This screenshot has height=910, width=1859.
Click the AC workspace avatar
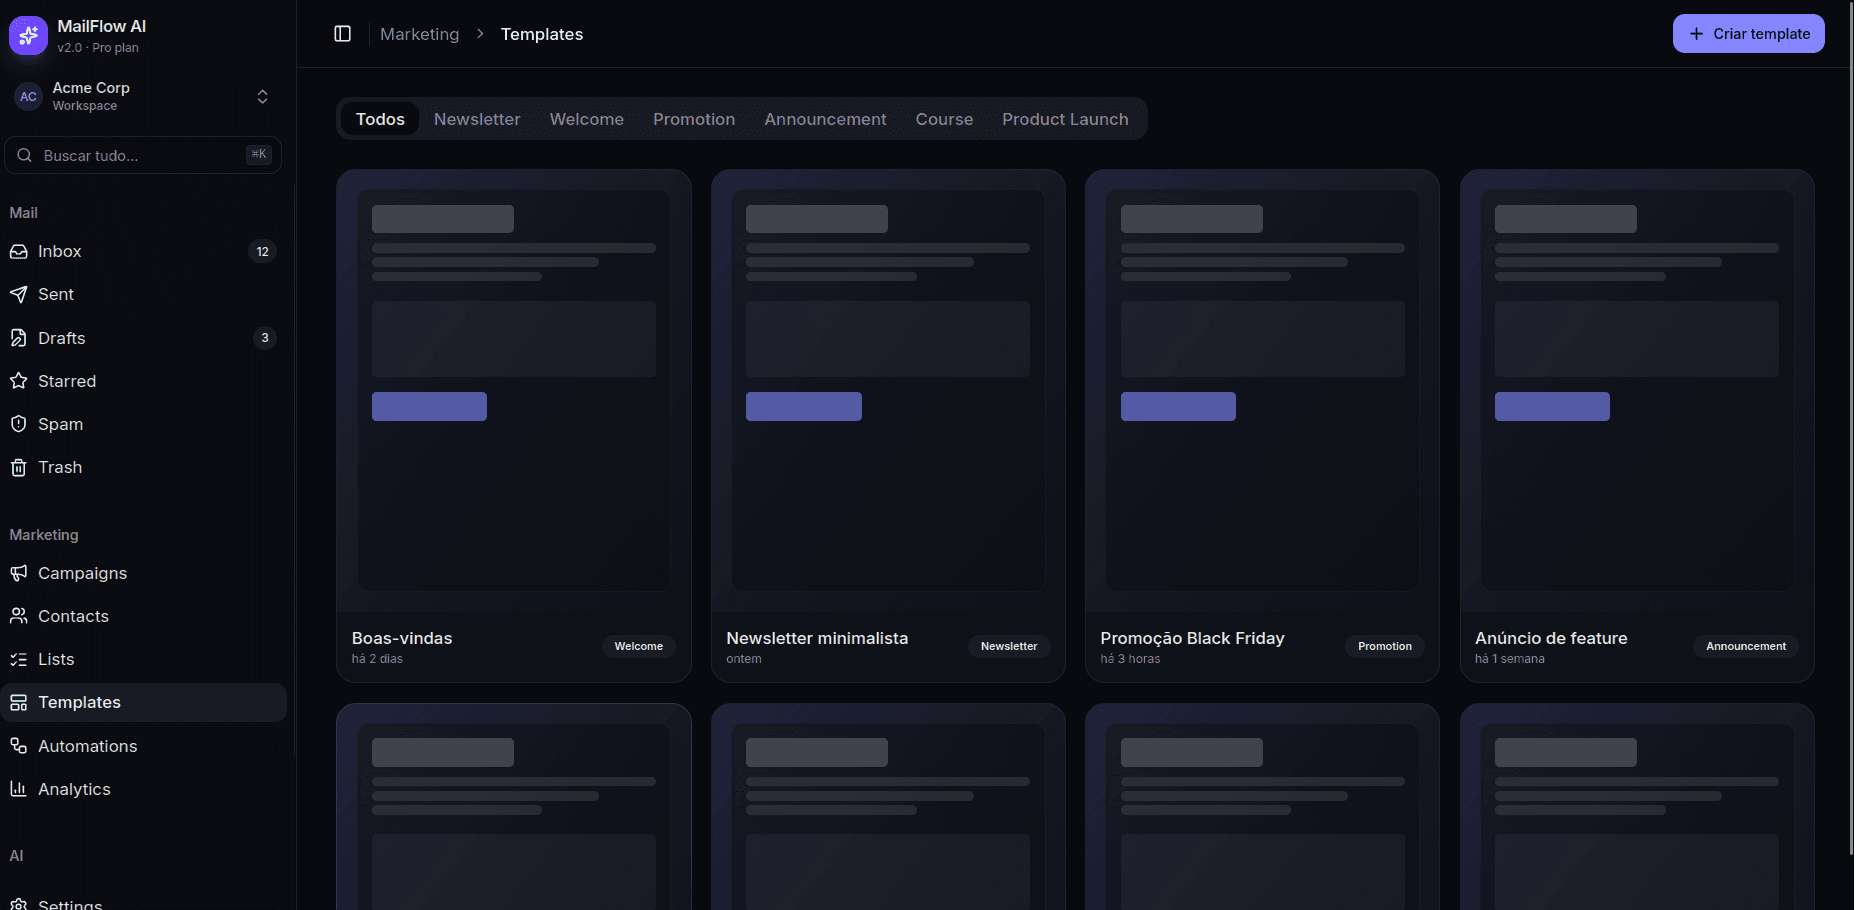pos(28,97)
